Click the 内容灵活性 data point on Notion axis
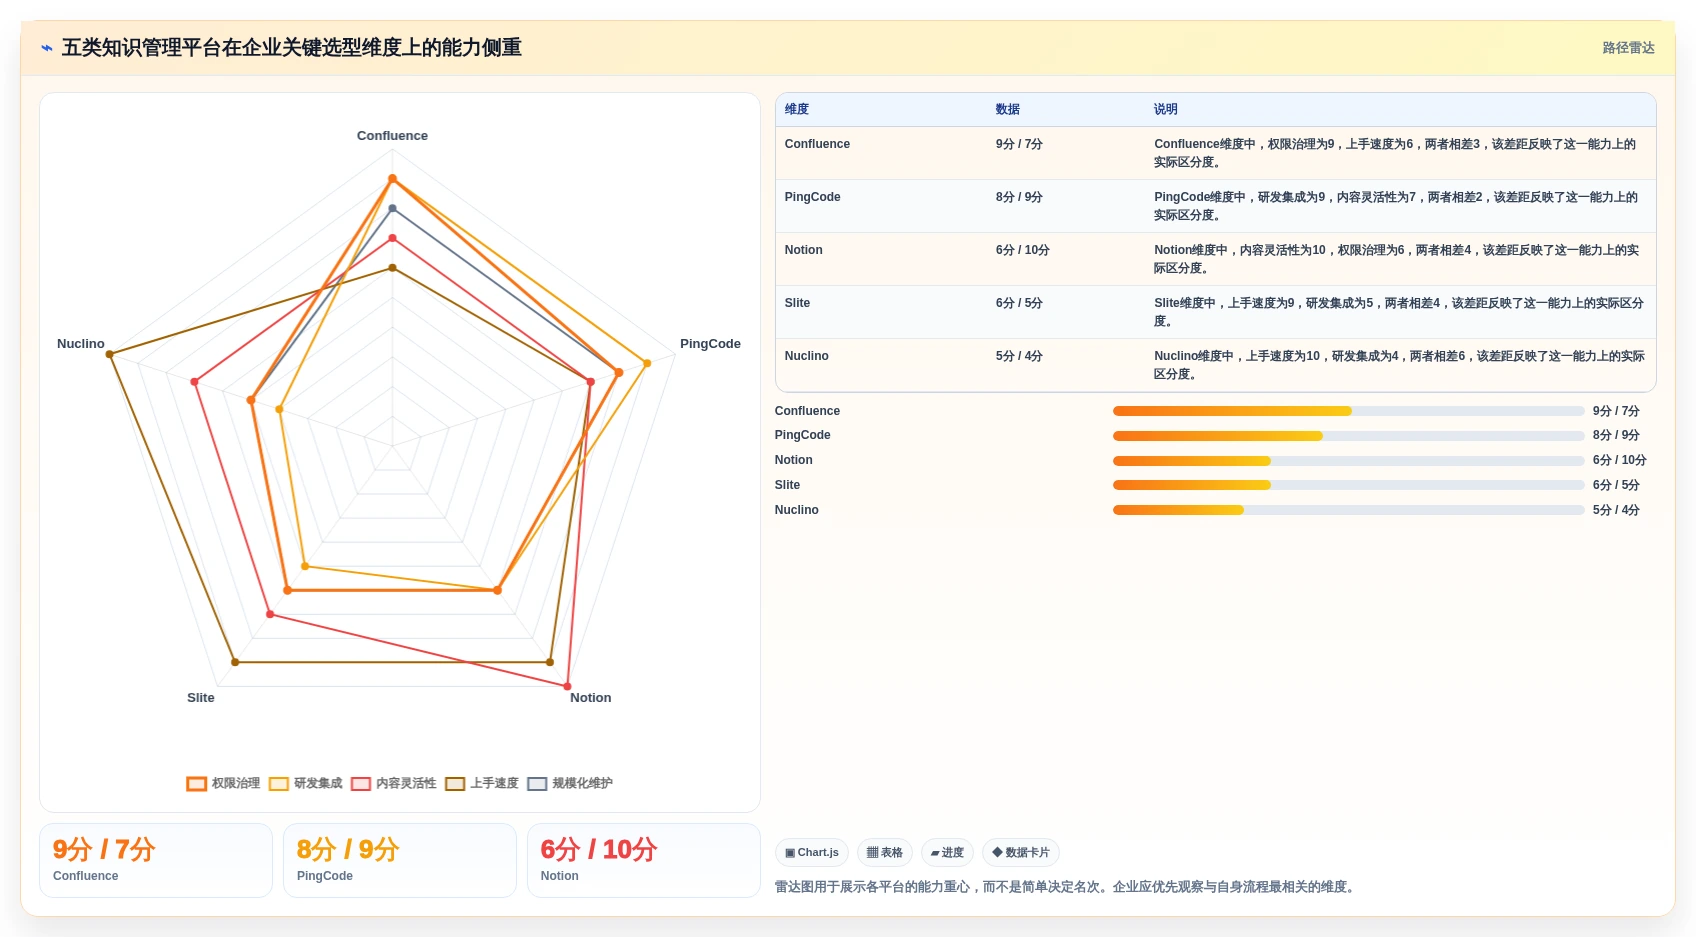The height and width of the screenshot is (937, 1696). [x=568, y=686]
